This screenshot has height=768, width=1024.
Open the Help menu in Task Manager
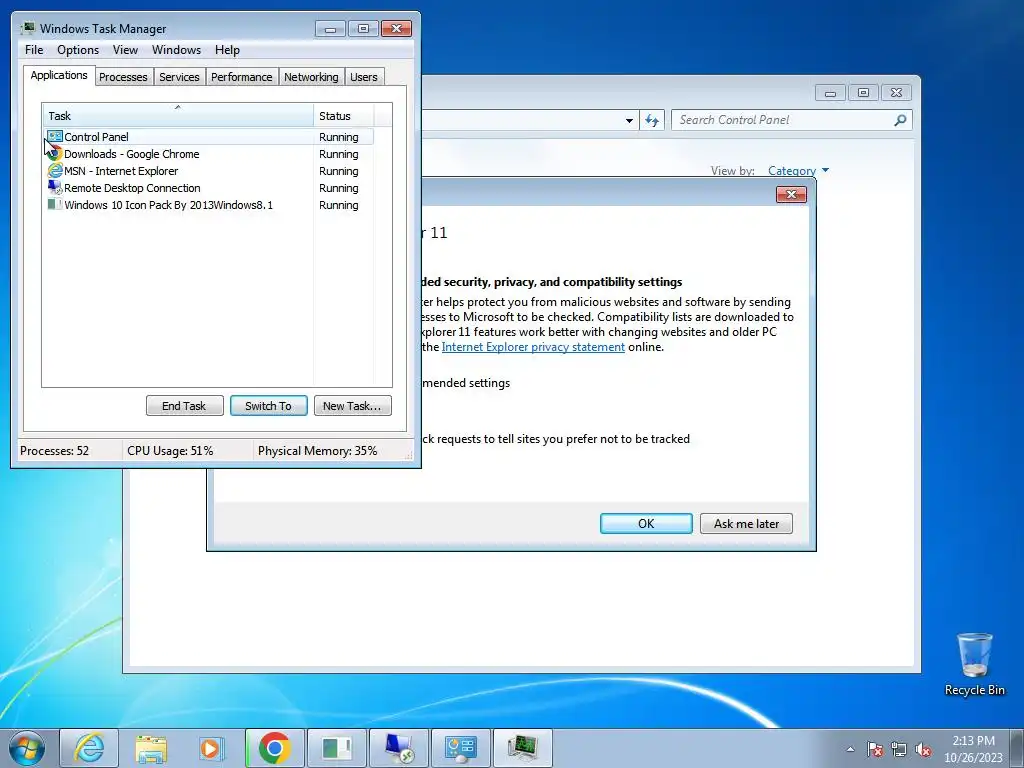[227, 50]
